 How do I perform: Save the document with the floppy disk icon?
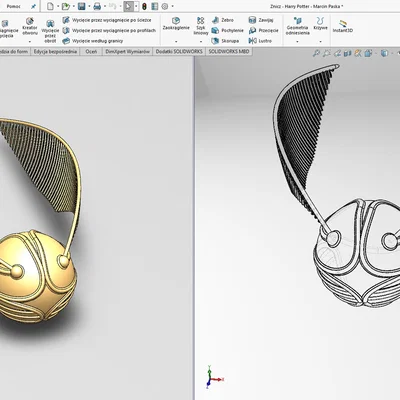(x=82, y=6)
